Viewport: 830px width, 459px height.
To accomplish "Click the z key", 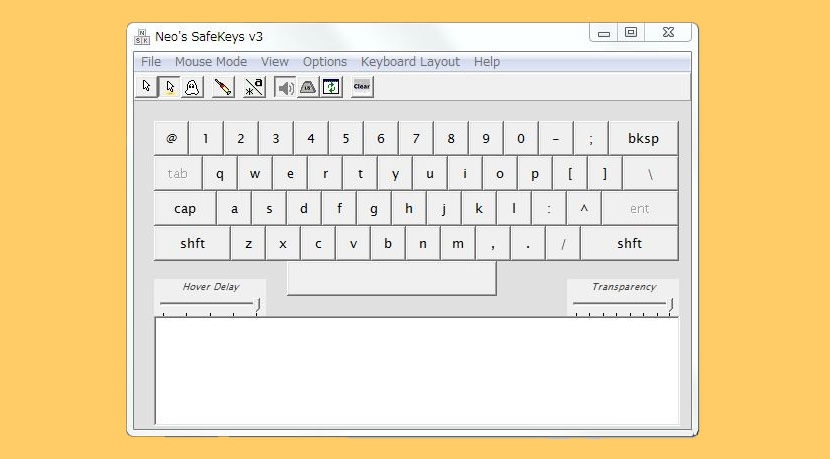I will (x=248, y=244).
